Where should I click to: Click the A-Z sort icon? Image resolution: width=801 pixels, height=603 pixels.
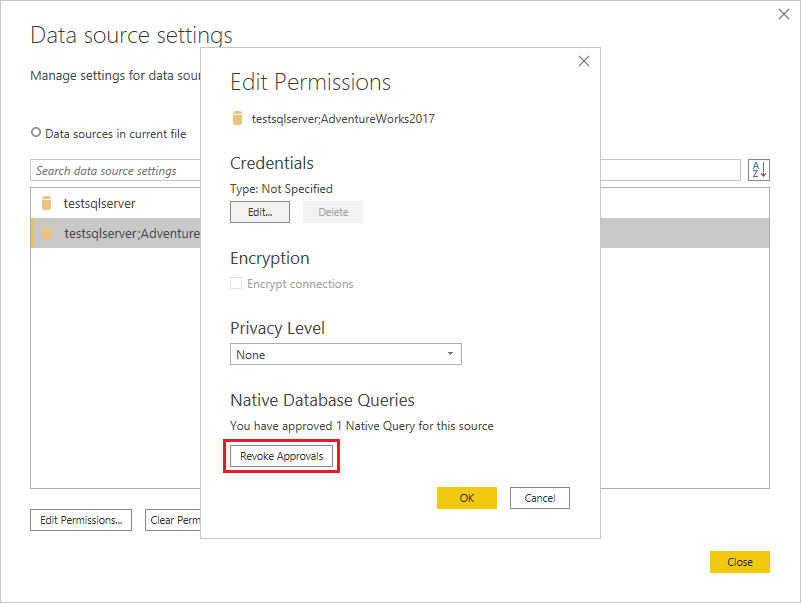coord(759,170)
